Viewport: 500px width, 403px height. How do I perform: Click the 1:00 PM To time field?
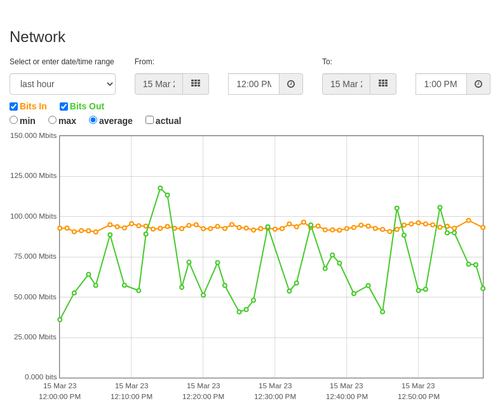[x=441, y=84]
